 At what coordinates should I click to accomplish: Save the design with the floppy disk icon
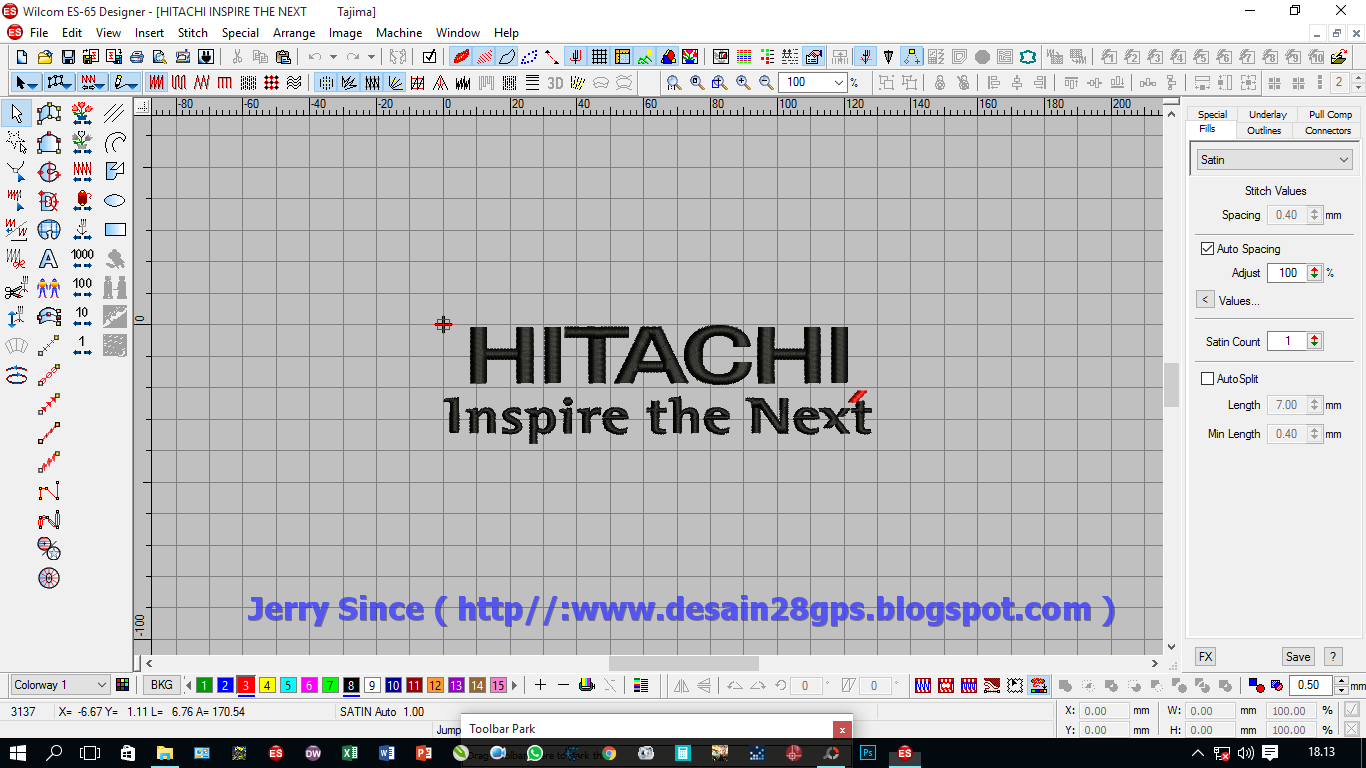pos(68,57)
